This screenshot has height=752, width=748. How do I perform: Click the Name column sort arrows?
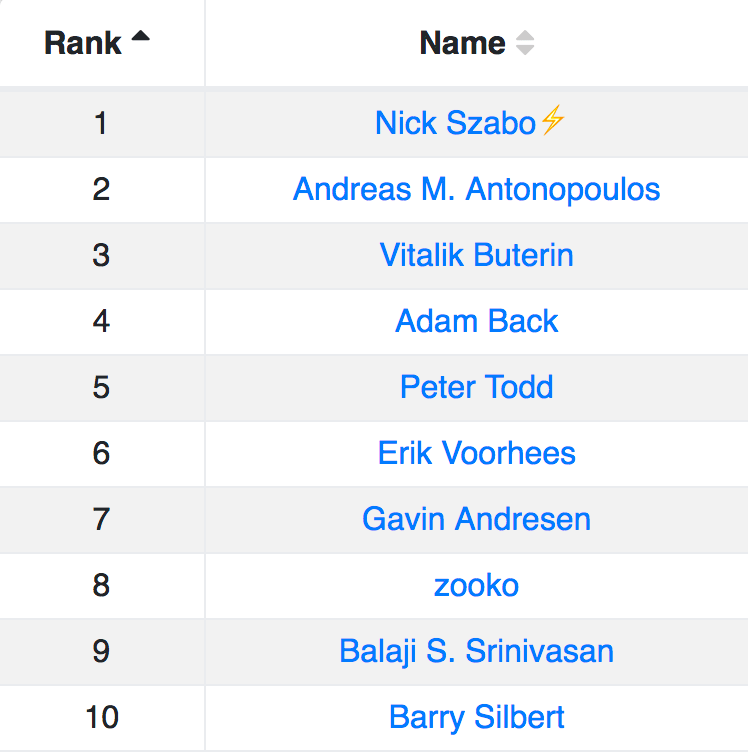click(525, 43)
